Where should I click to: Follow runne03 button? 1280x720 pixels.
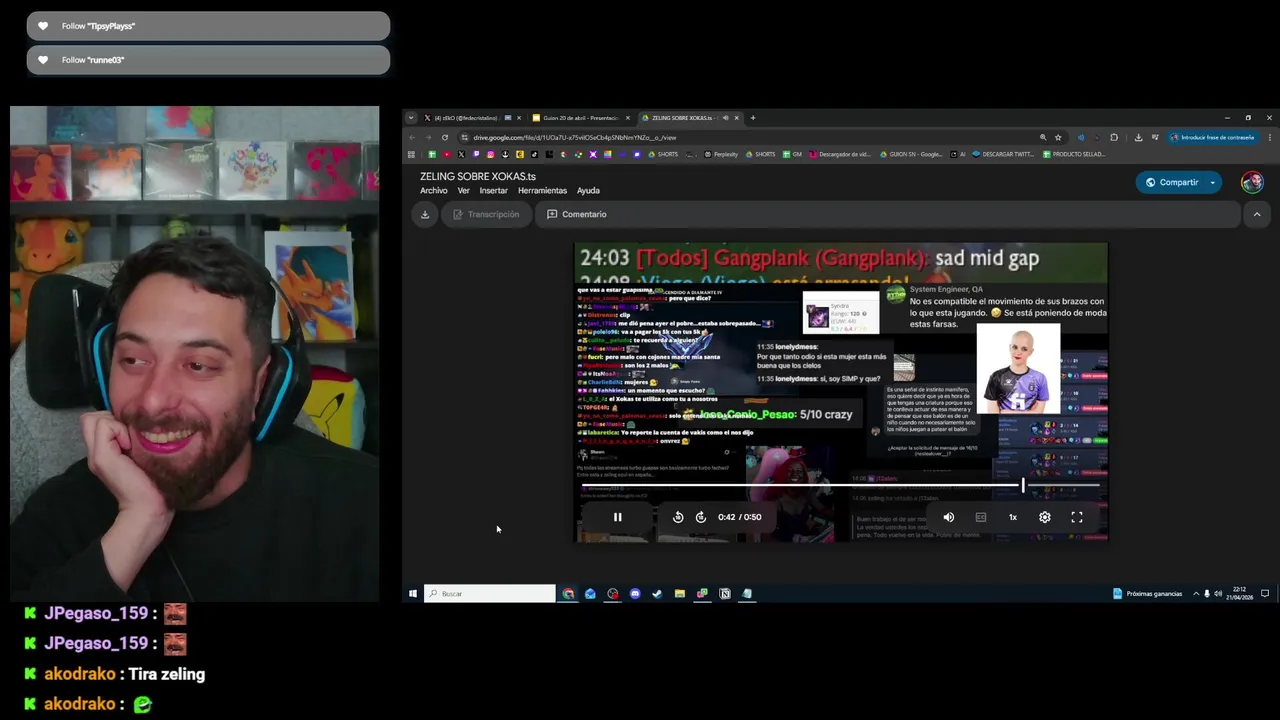tap(208, 60)
